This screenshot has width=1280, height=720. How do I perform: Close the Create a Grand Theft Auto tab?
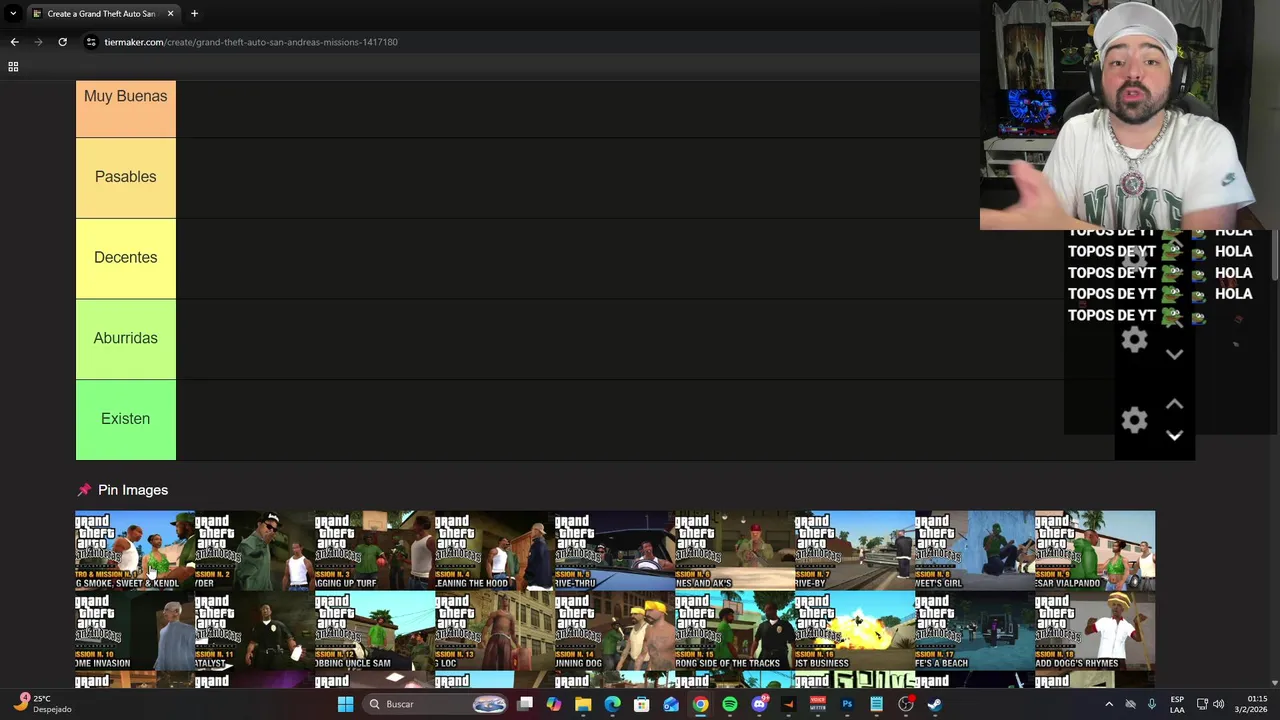pyautogui.click(x=170, y=14)
